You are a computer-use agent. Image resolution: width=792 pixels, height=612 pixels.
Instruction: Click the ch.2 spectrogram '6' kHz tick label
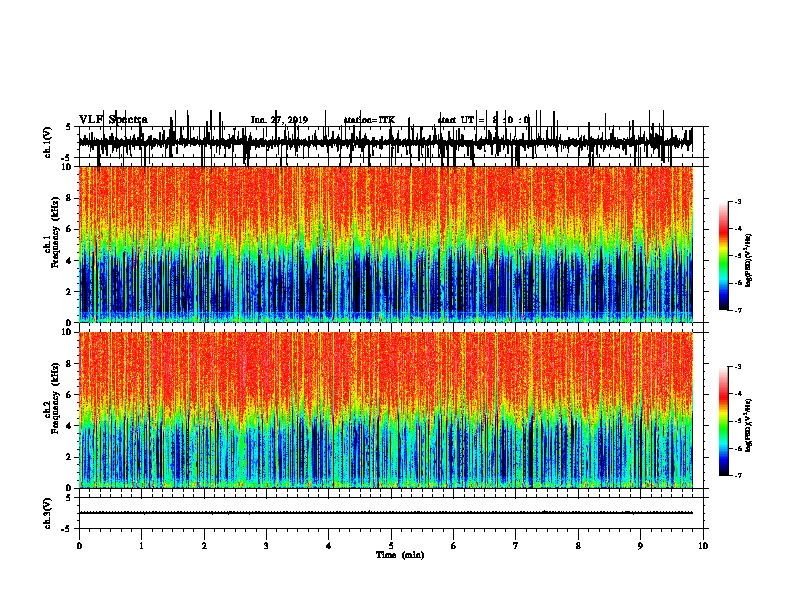click(69, 395)
